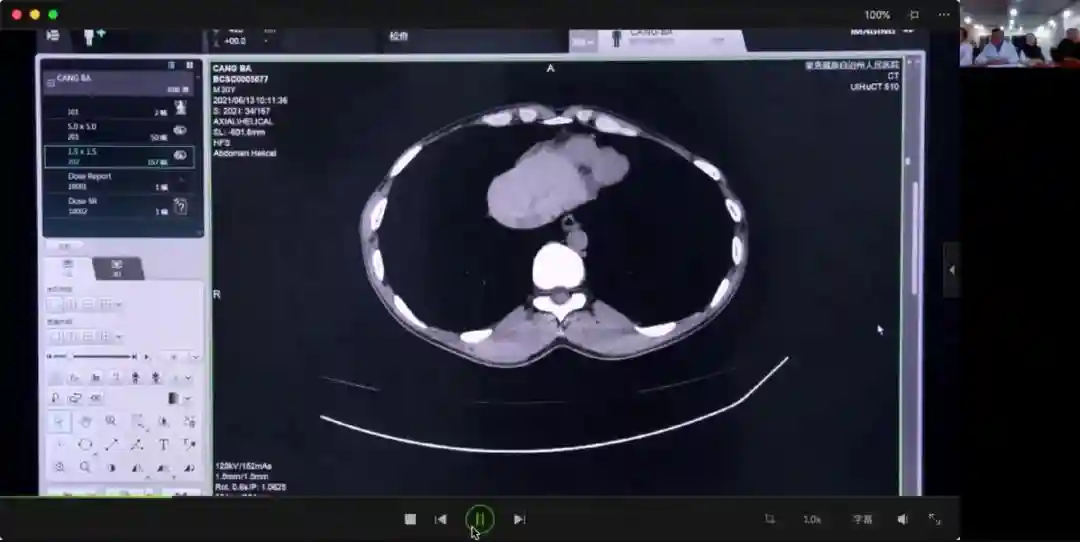Skip to the previous video segment
1080x542 pixels.
click(440, 519)
